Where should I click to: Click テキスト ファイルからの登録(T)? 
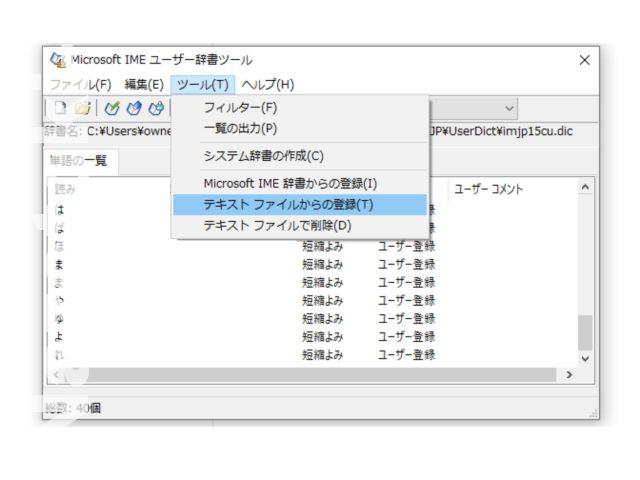click(x=288, y=205)
